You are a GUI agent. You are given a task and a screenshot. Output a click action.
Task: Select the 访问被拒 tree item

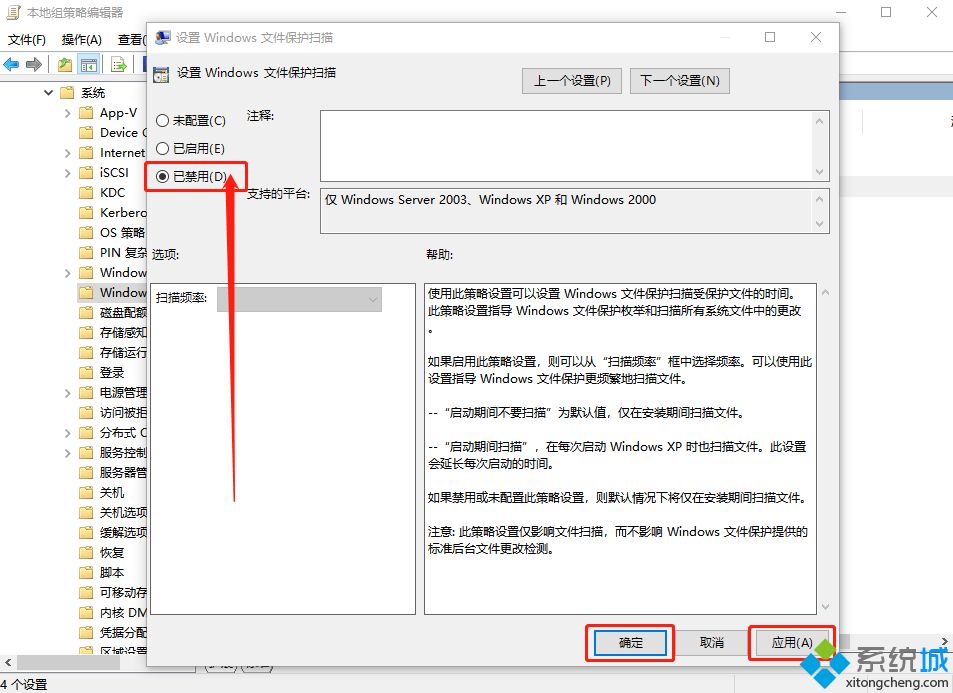pyautogui.click(x=123, y=413)
